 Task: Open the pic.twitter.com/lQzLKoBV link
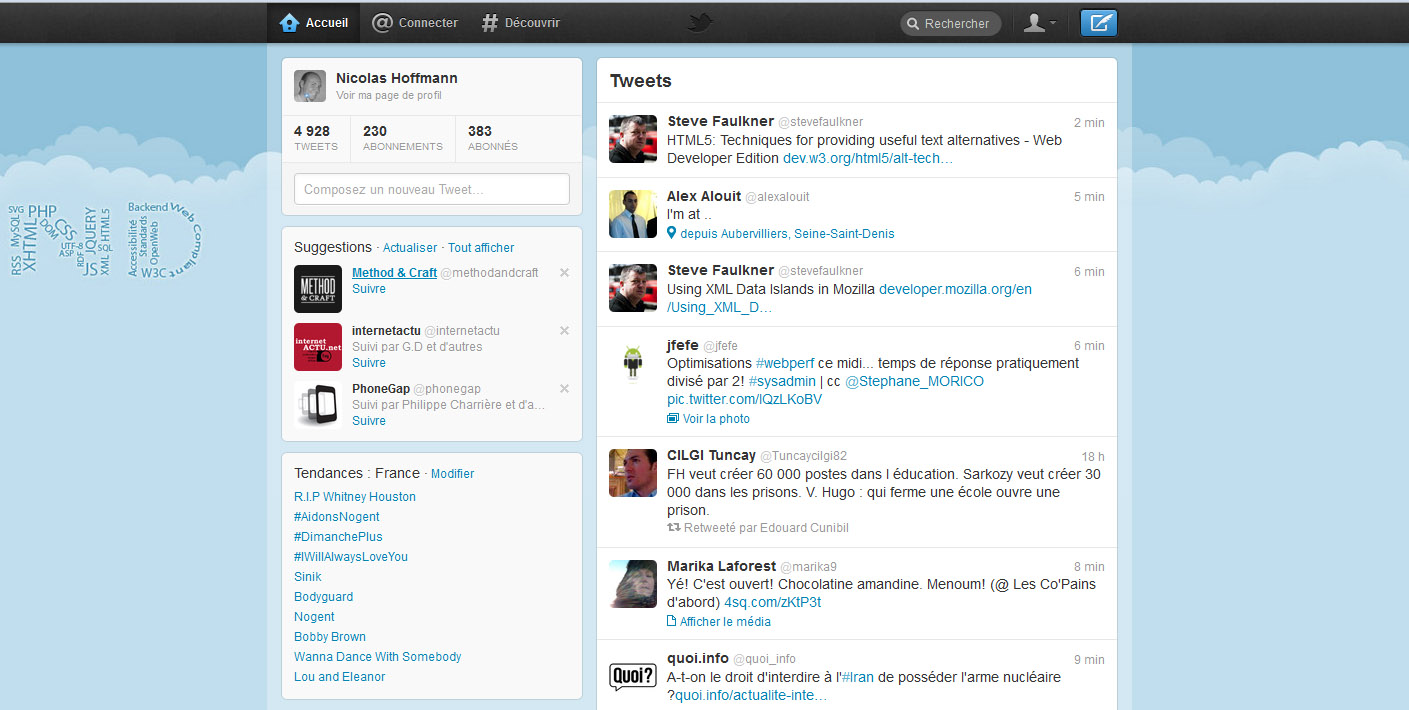click(x=744, y=399)
